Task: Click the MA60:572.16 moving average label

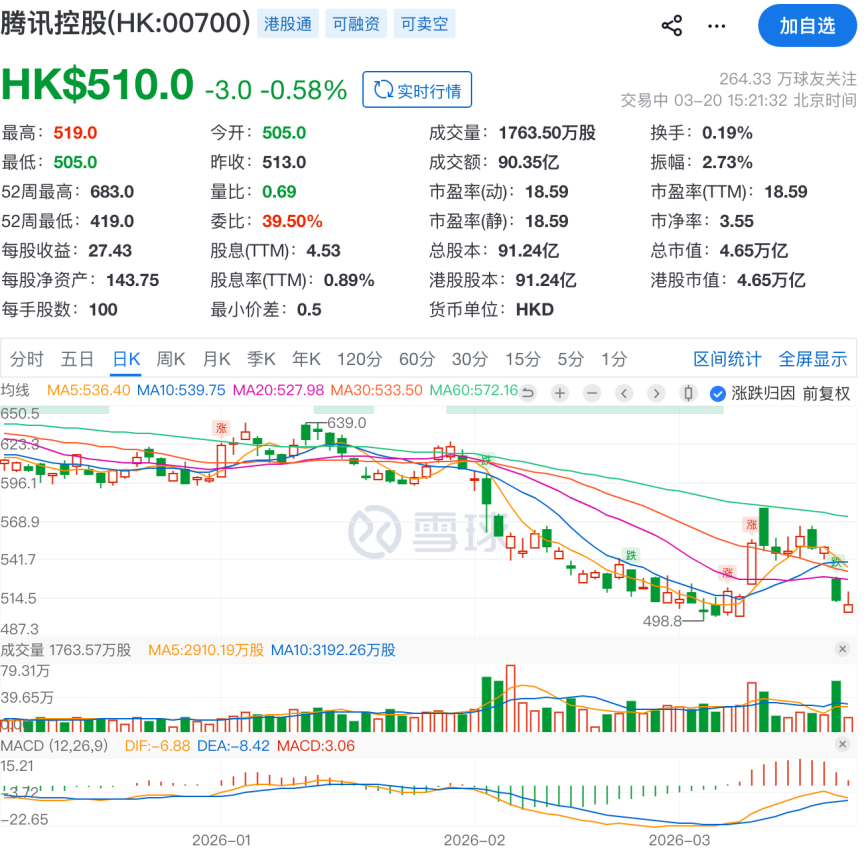Action: pos(474,390)
